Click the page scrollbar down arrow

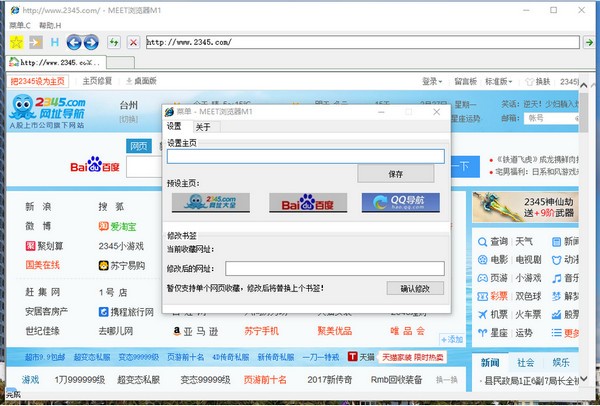tap(584, 378)
